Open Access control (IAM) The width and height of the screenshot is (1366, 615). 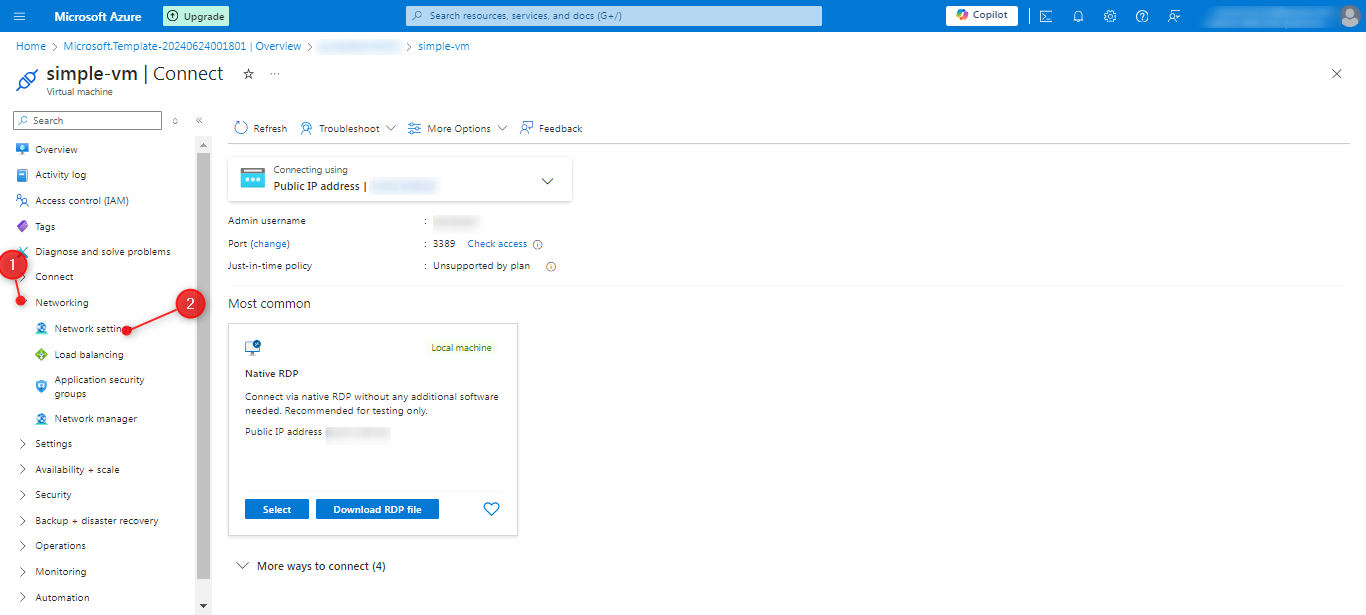(x=82, y=200)
